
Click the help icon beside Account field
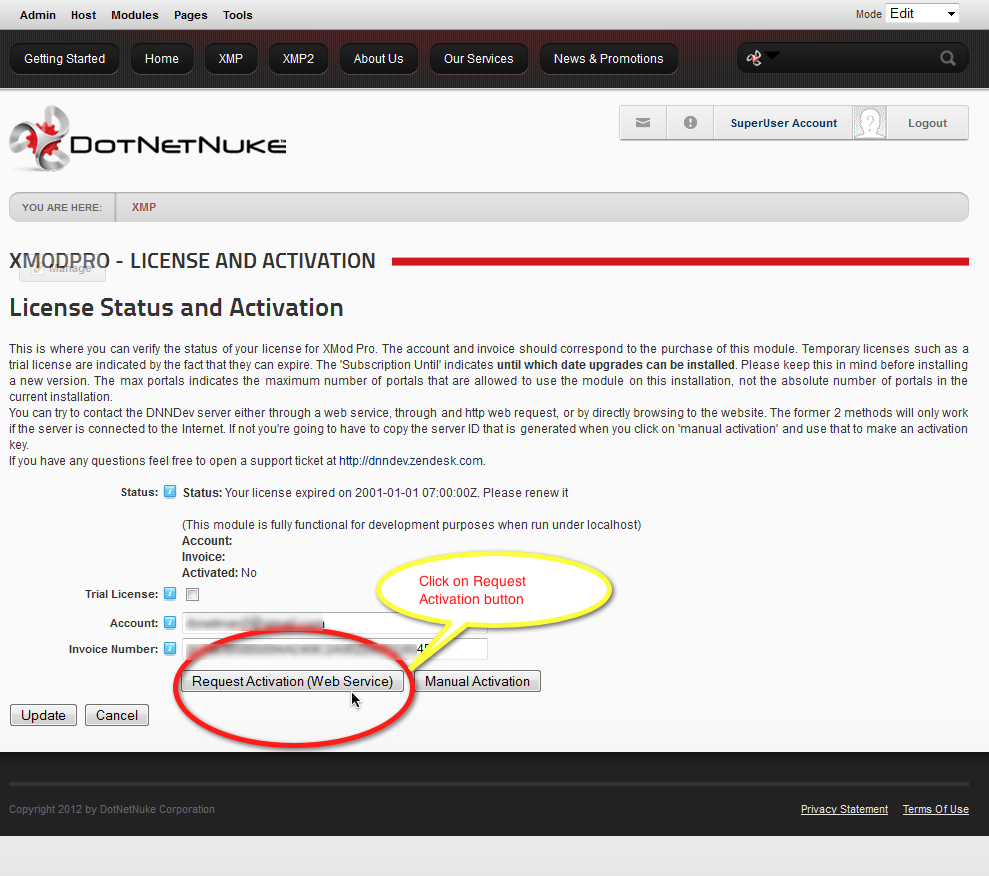click(x=170, y=622)
